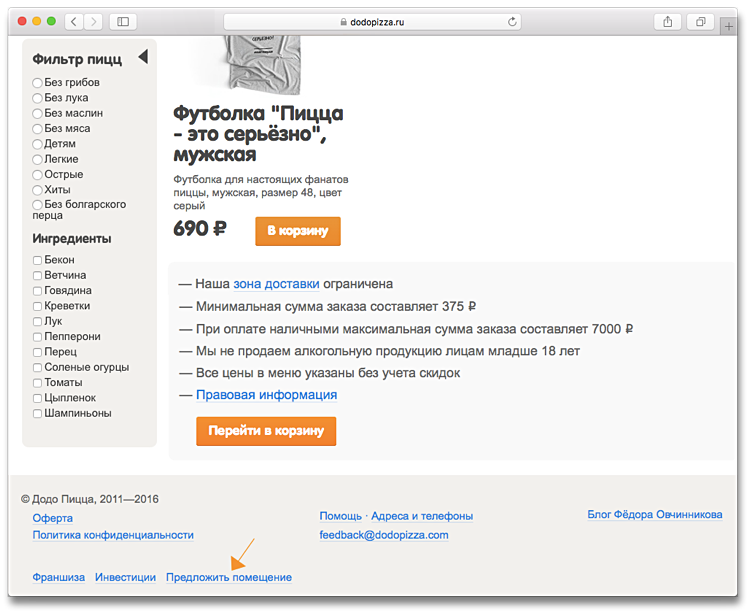Screen dimensions: 750x611
Task: Reload the dodopizza.ru page
Action: coord(512,22)
